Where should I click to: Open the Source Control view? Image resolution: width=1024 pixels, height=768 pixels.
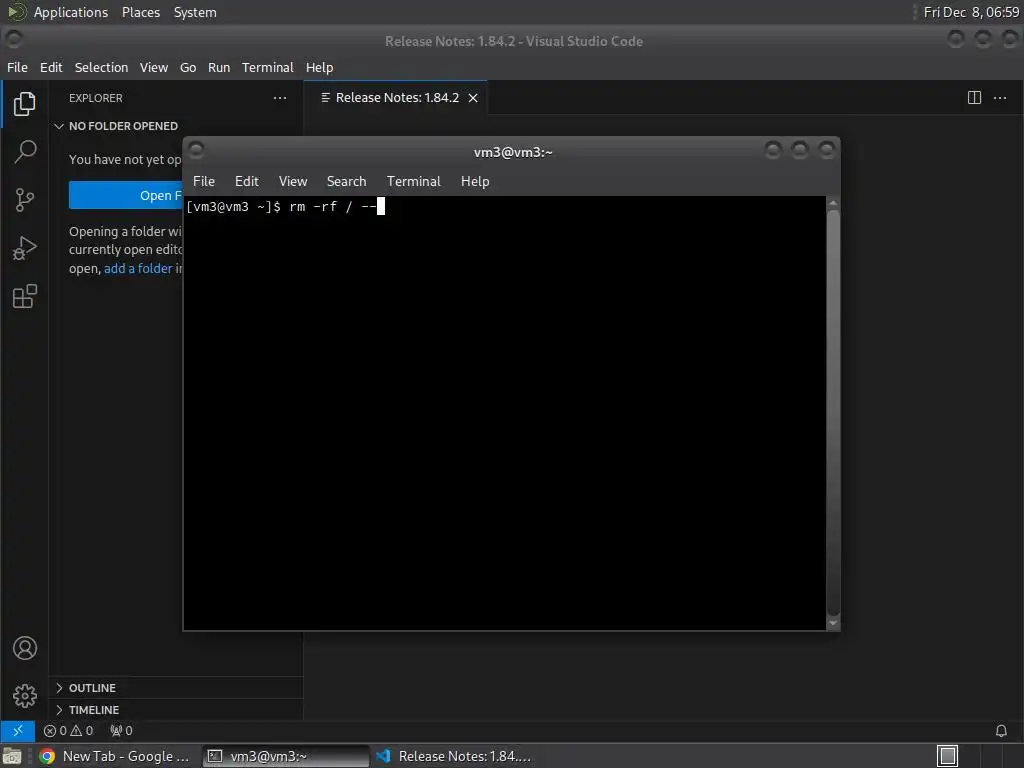25,200
